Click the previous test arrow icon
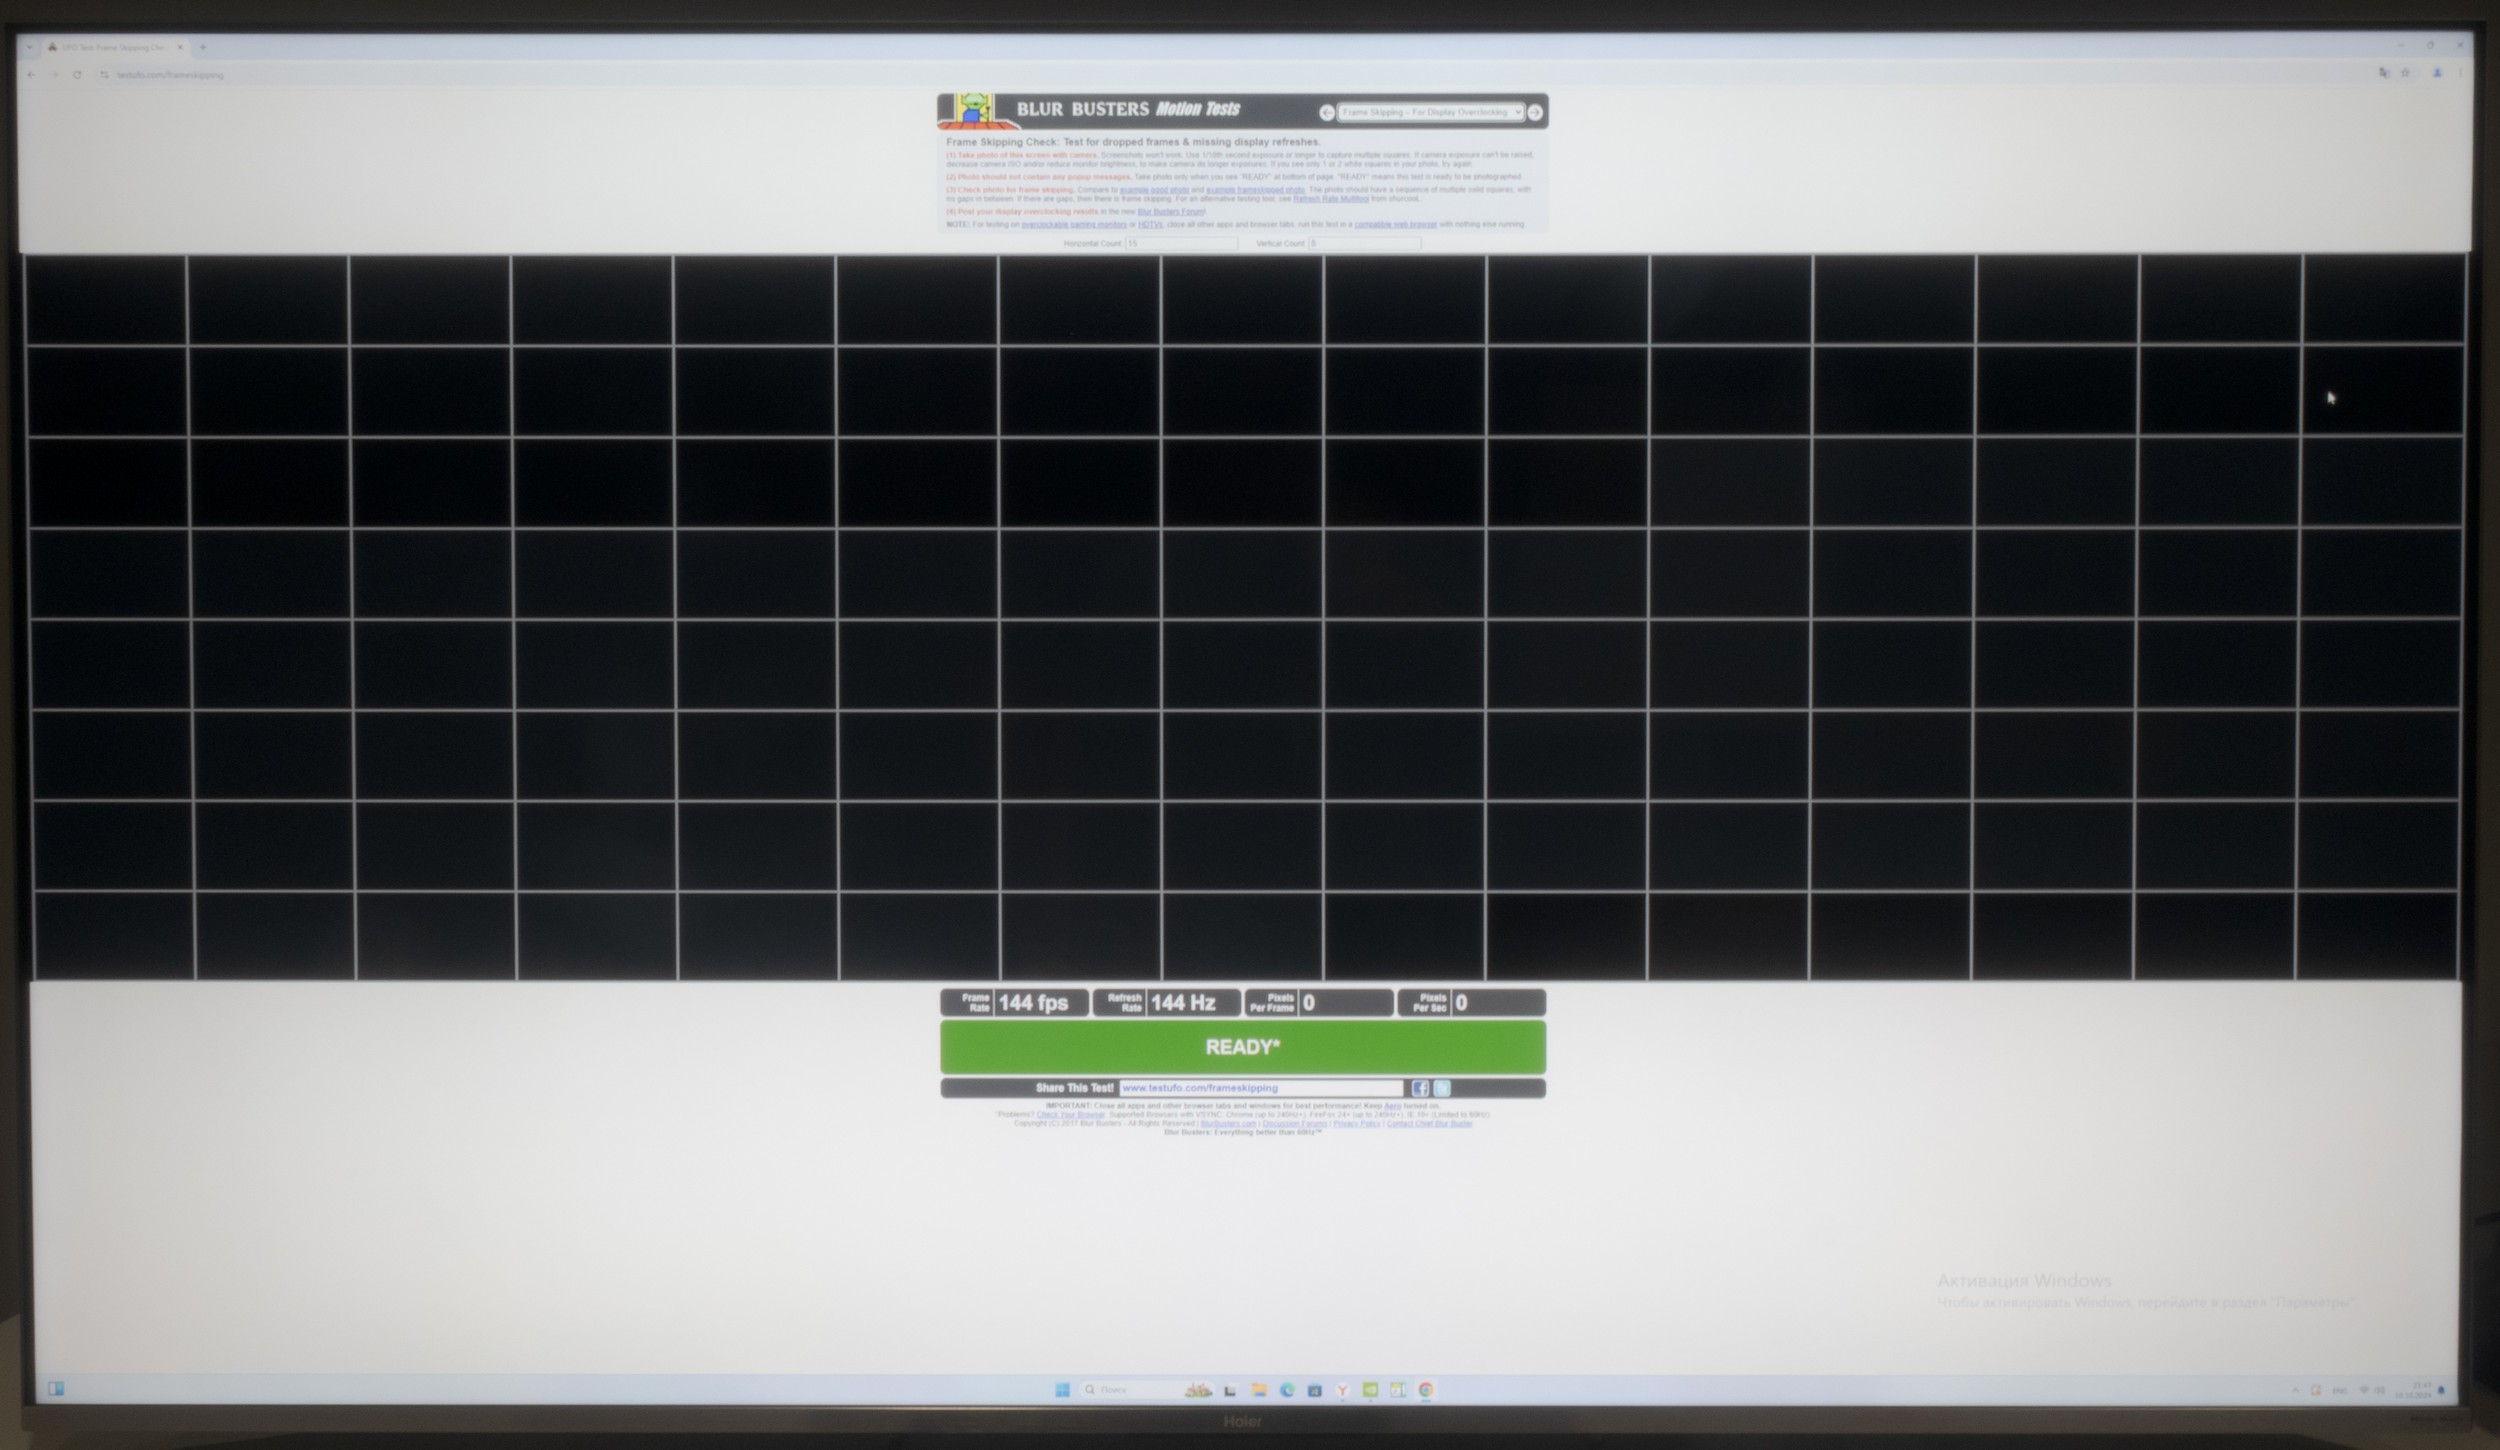2500x1450 pixels. point(1326,112)
